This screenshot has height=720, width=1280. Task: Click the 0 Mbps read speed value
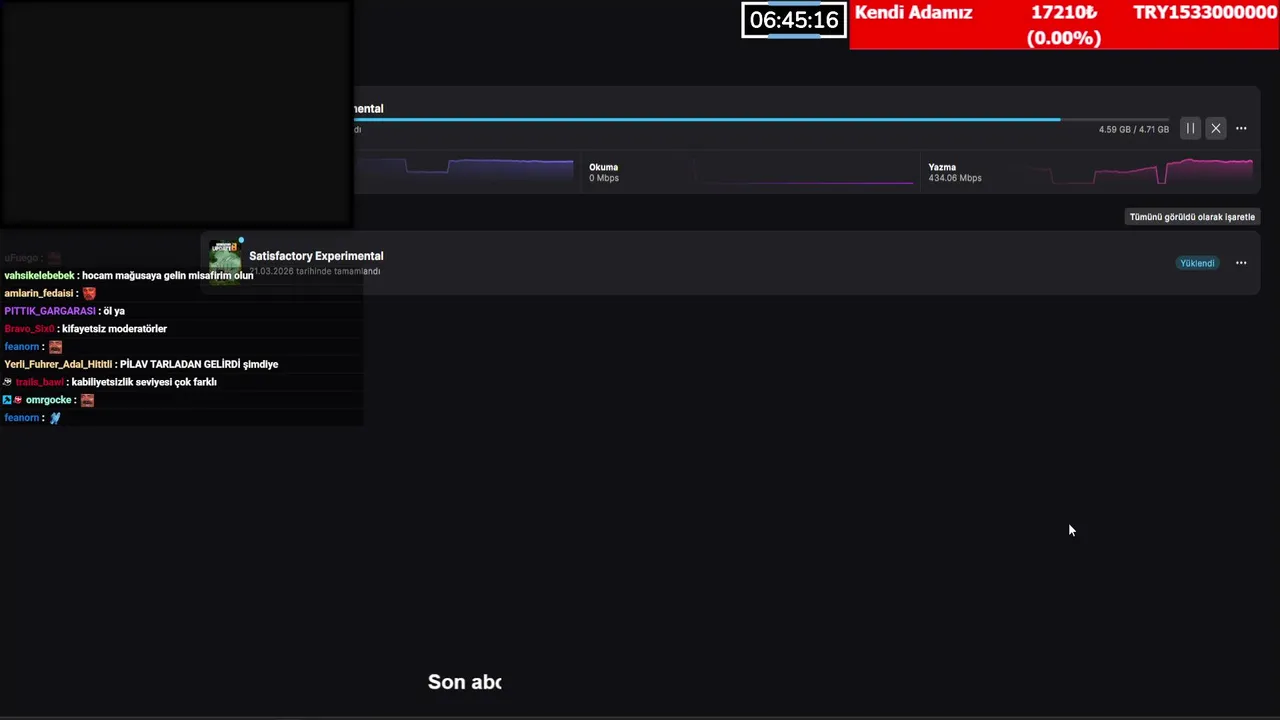coord(604,178)
